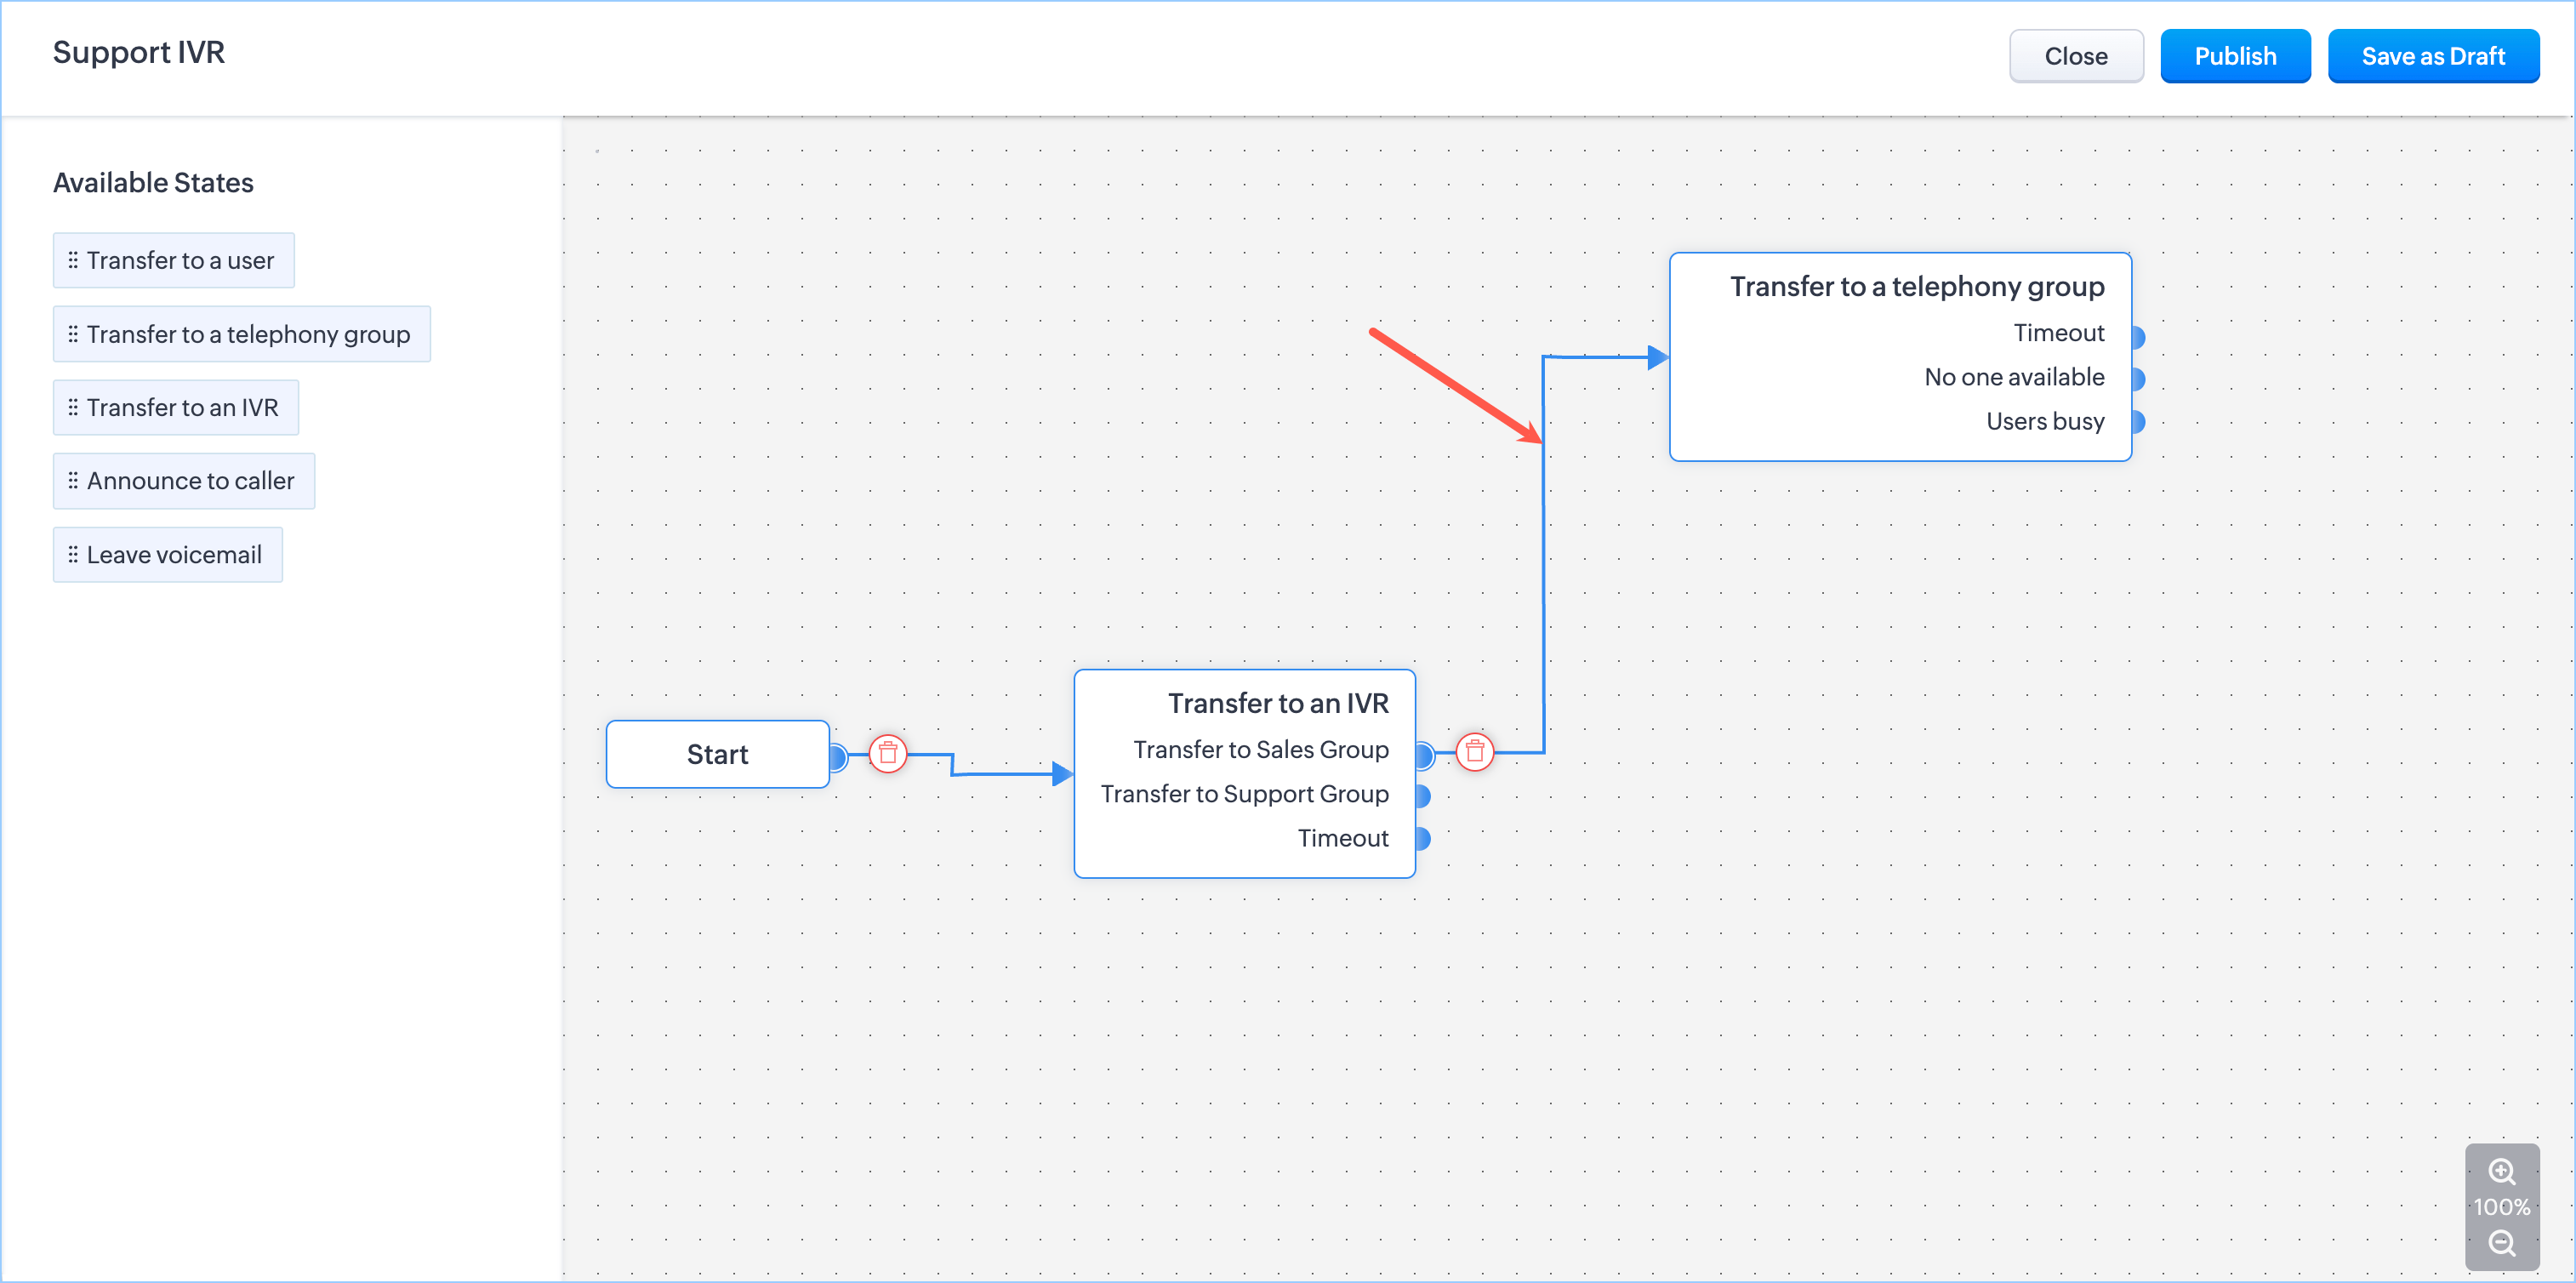
Task: Select the Transfer to an IVR state
Action: click(x=175, y=407)
